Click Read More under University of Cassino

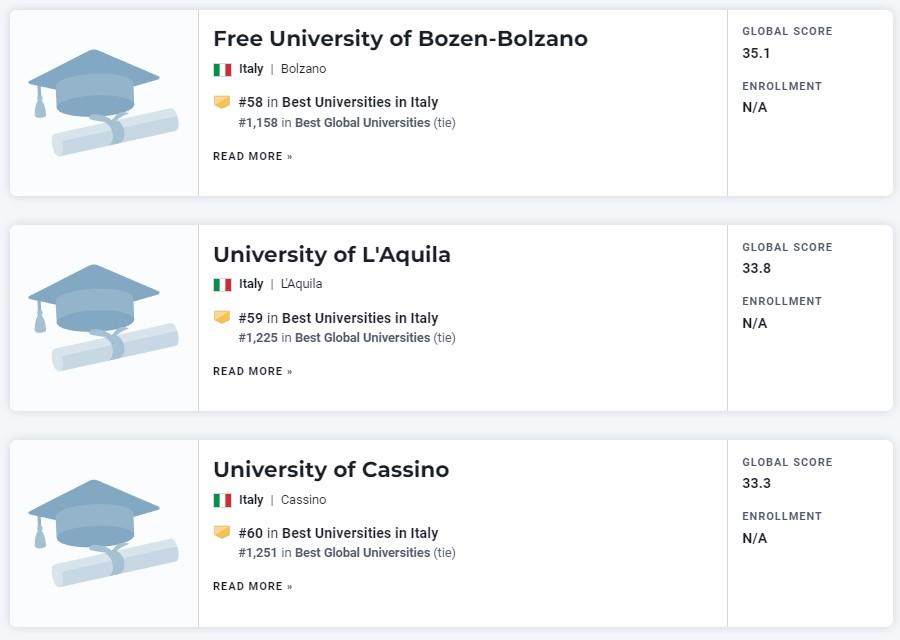click(x=253, y=586)
